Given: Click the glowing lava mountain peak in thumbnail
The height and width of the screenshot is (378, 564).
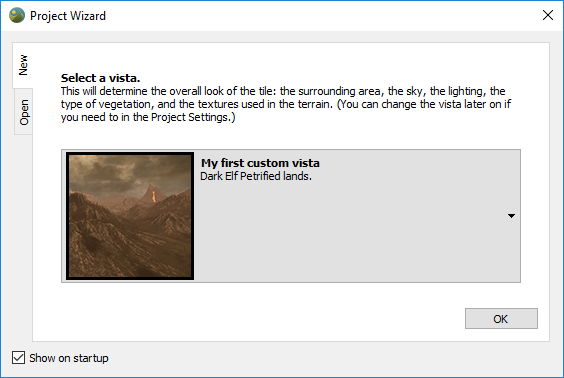Looking at the screenshot, I should coord(153,195).
